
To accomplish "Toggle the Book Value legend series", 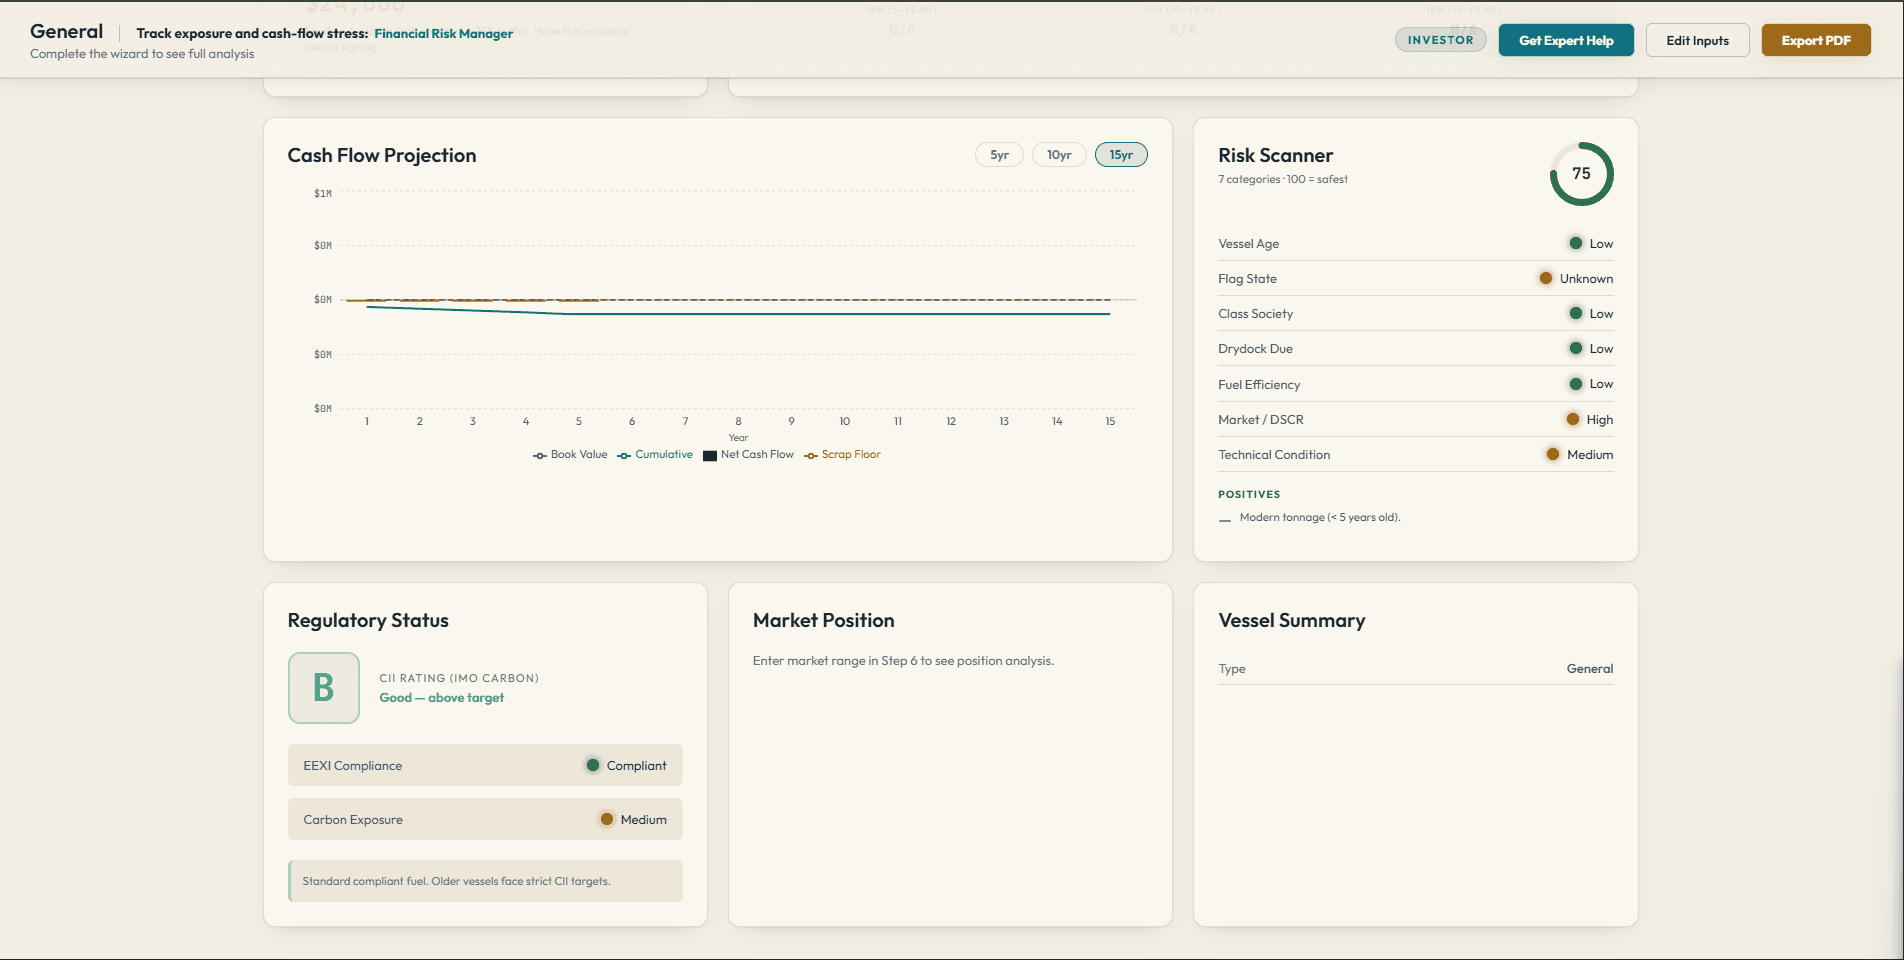I will pos(570,455).
